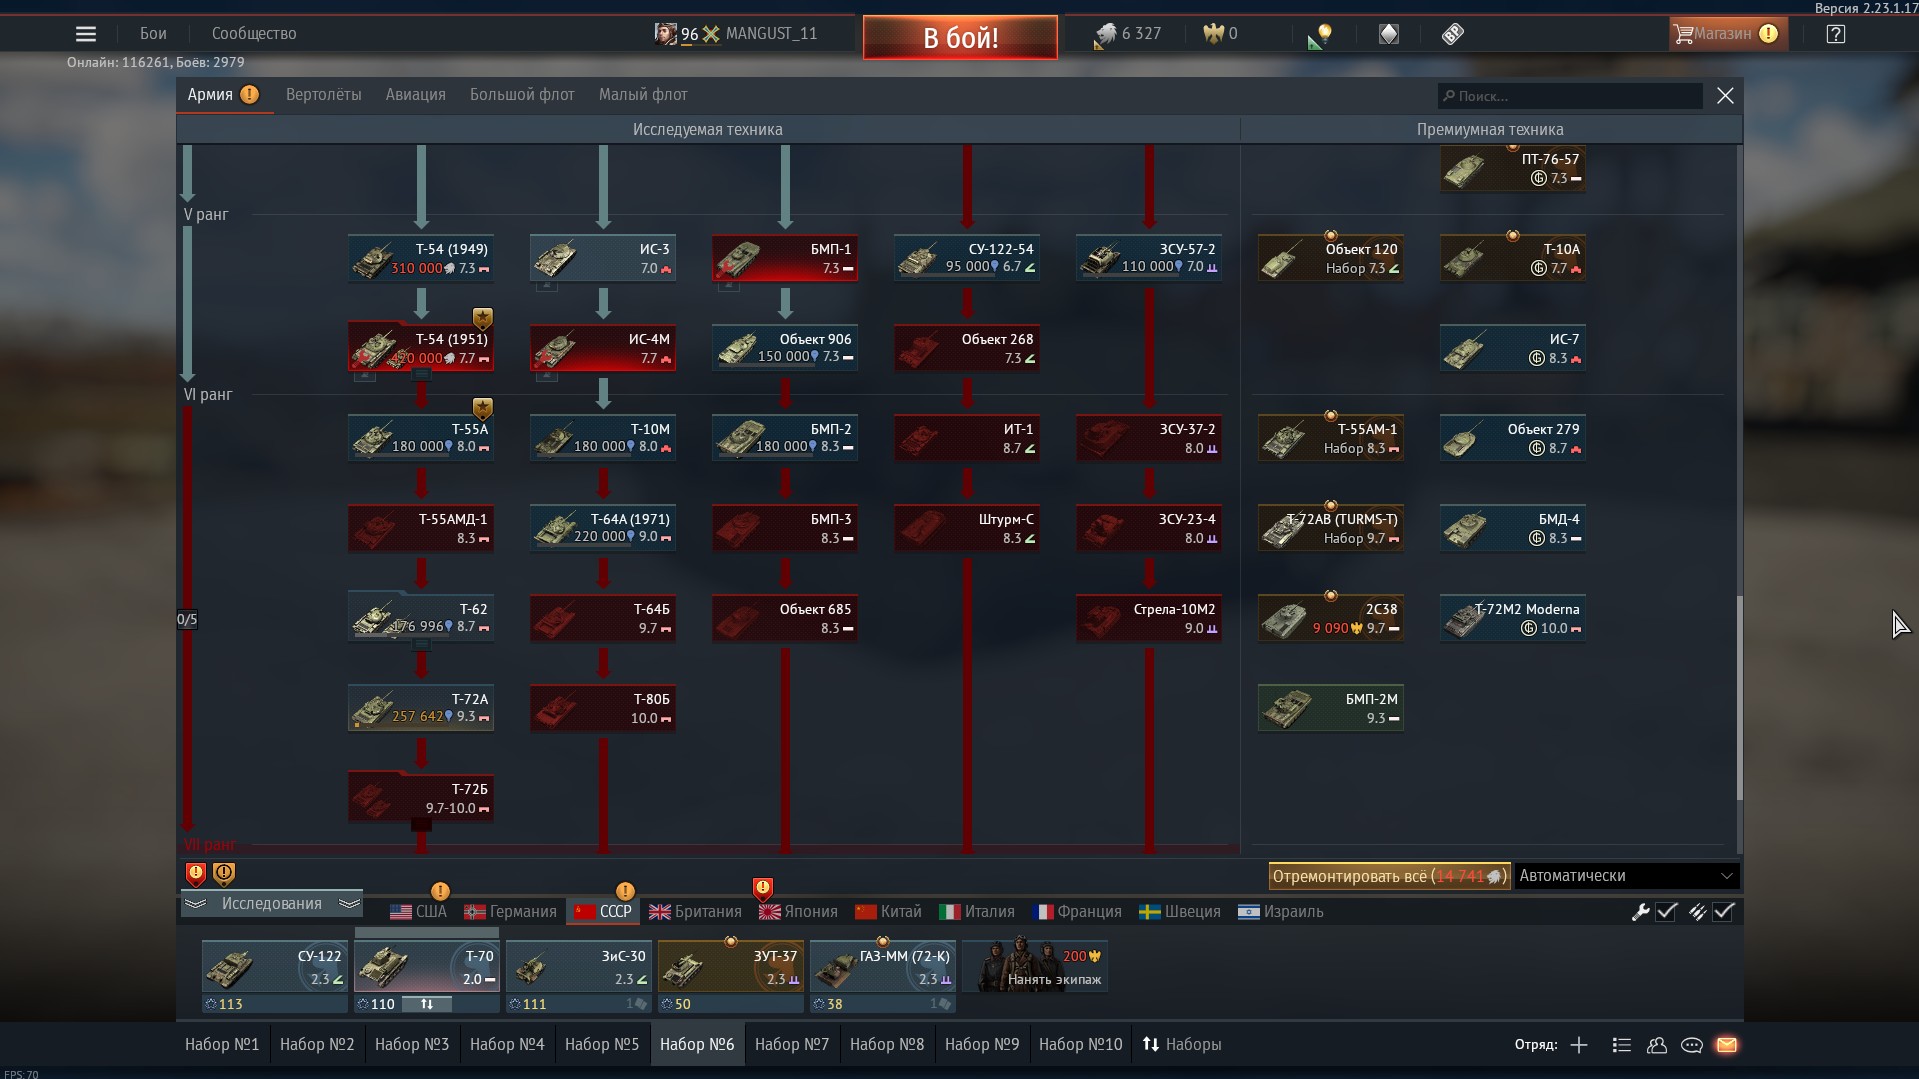The image size is (1919, 1079).
Task: Toggle the automatic repair wrench checkbox
Action: (x=1667, y=912)
